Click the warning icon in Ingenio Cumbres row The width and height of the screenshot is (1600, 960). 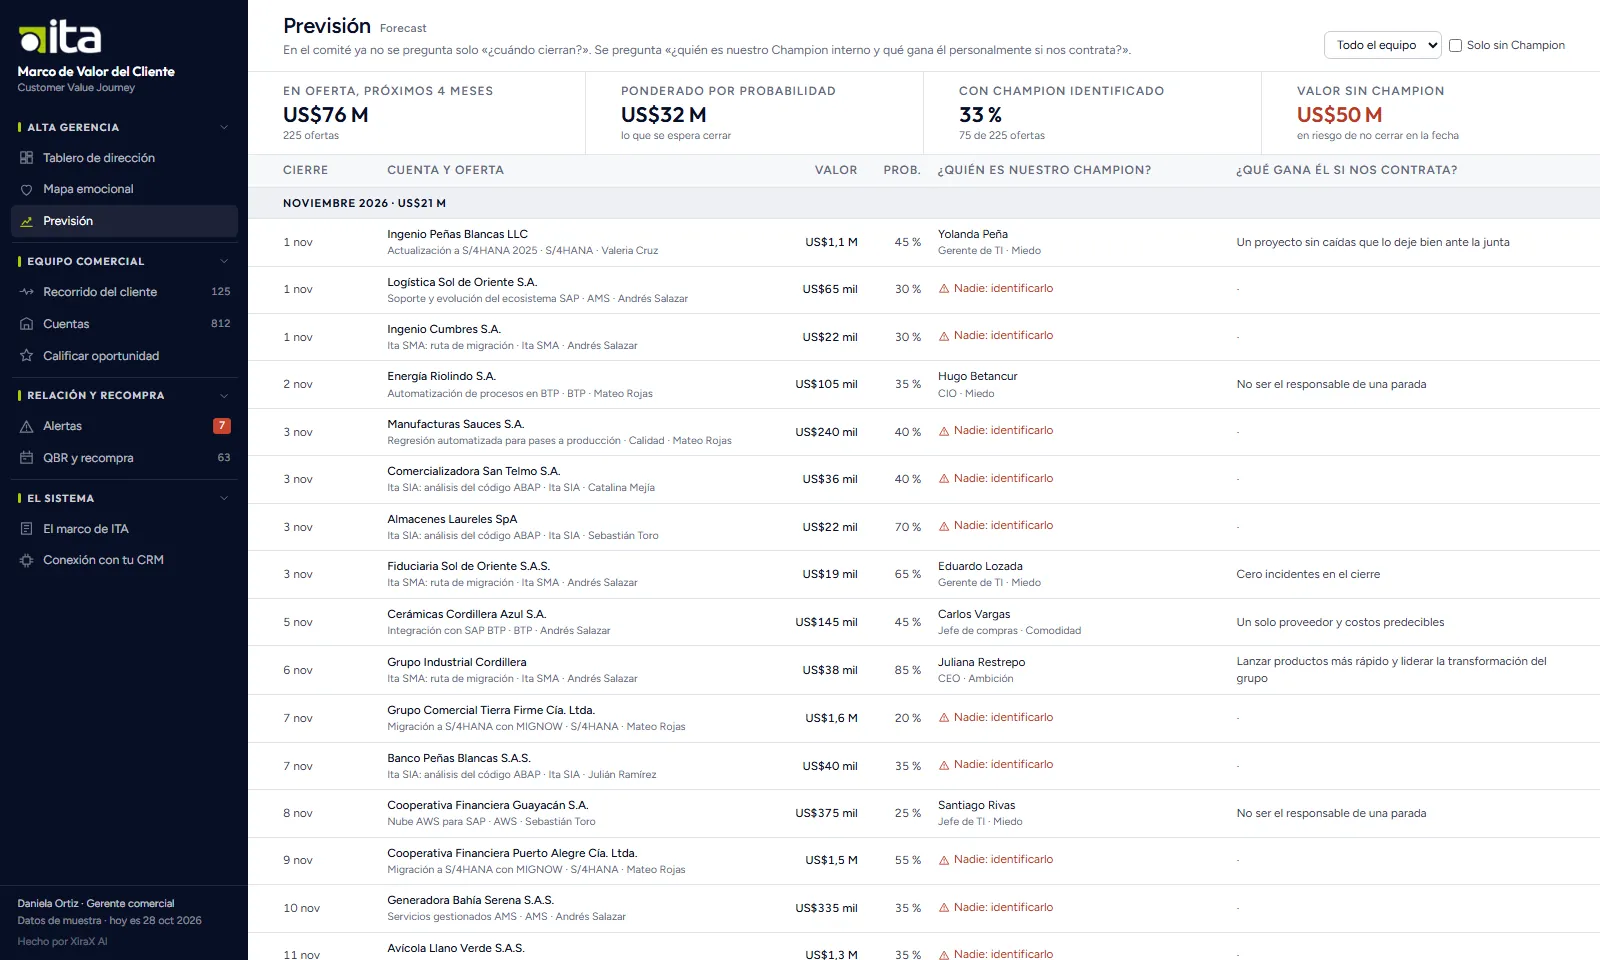click(944, 336)
